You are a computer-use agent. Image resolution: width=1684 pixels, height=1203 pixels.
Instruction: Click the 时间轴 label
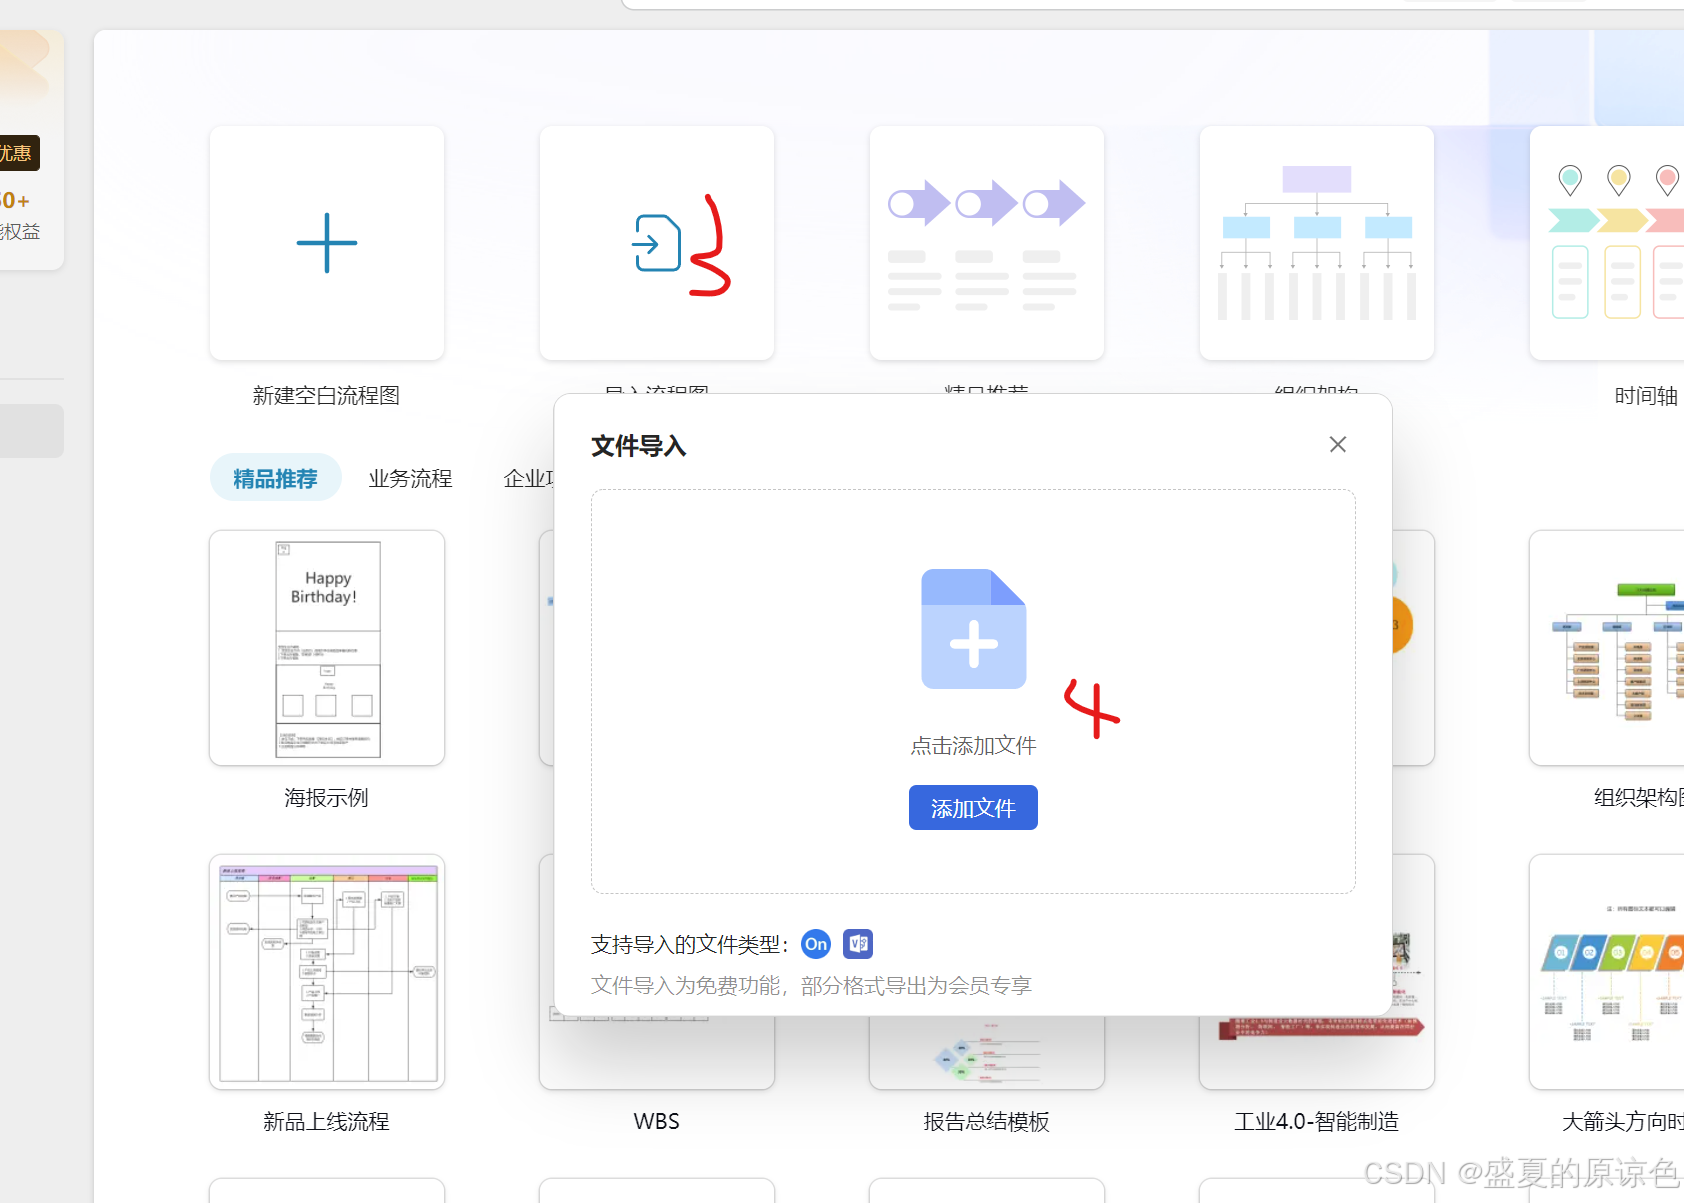[x=1646, y=396]
